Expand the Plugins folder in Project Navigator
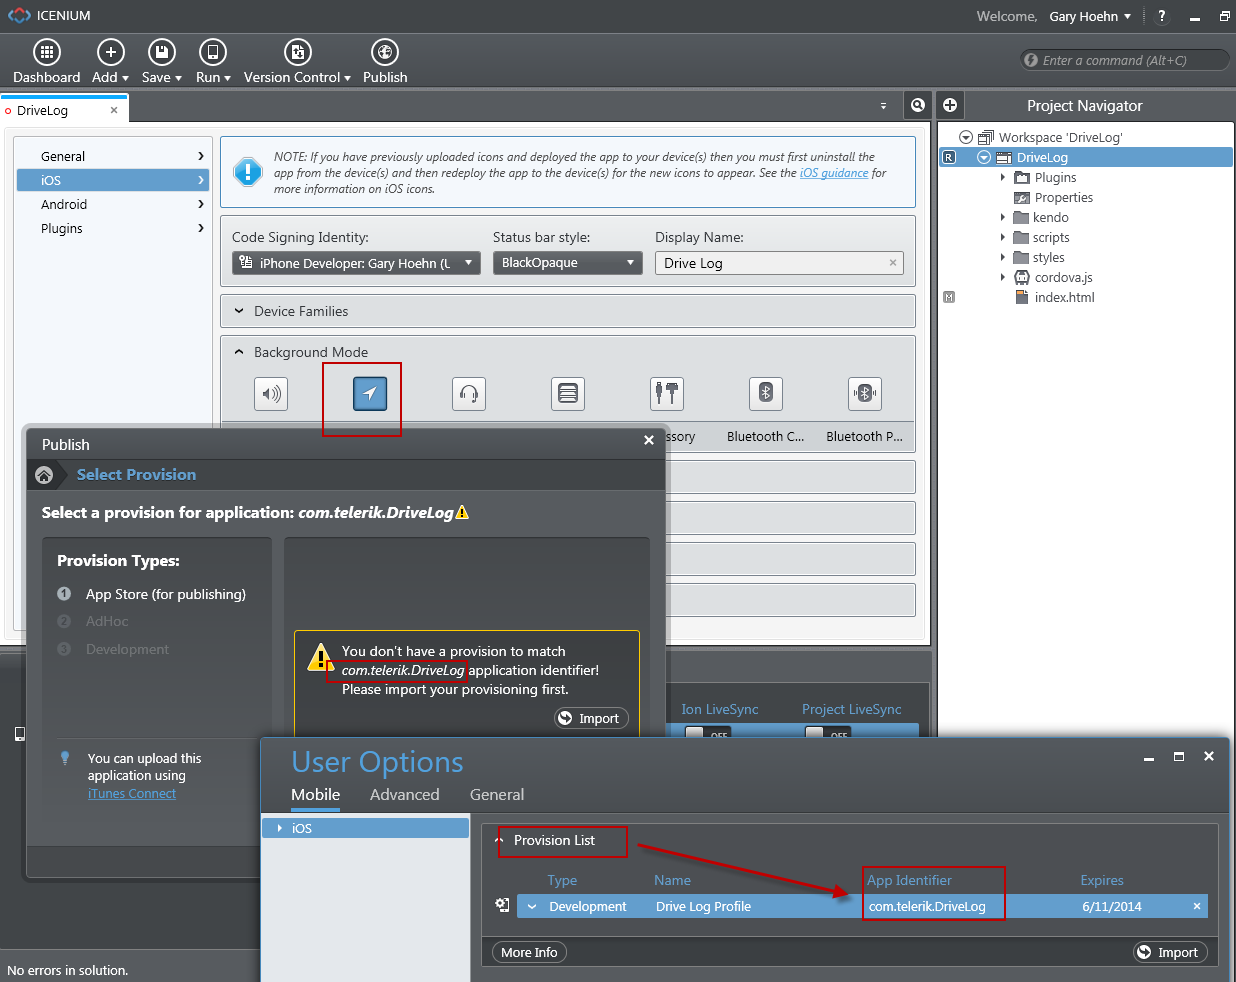 (1003, 177)
